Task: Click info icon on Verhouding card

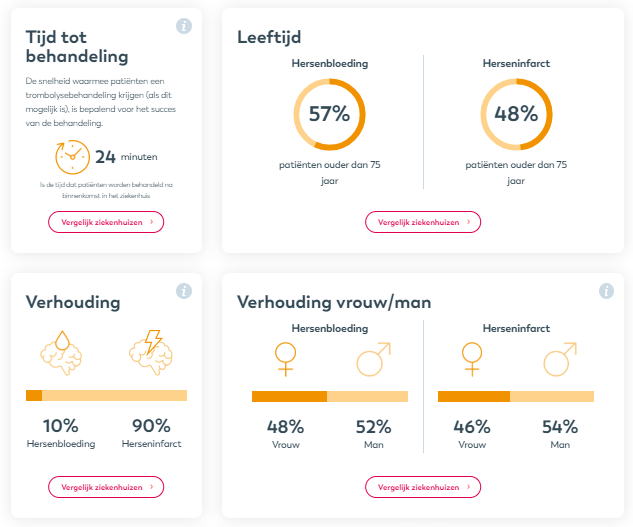Action: coord(184,291)
